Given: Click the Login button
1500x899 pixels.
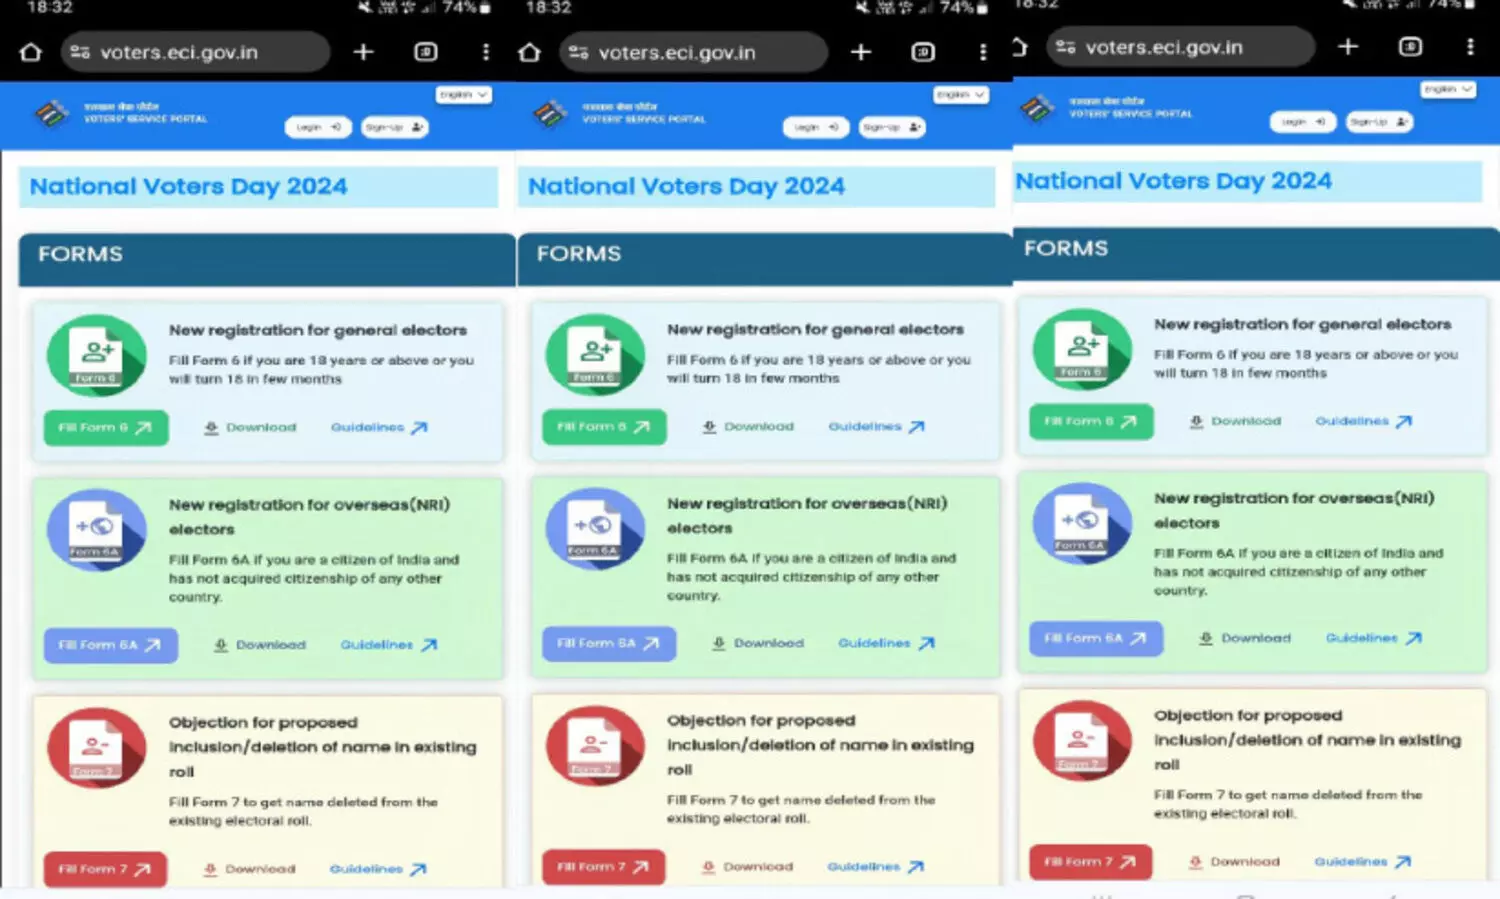Looking at the screenshot, I should point(317,126).
